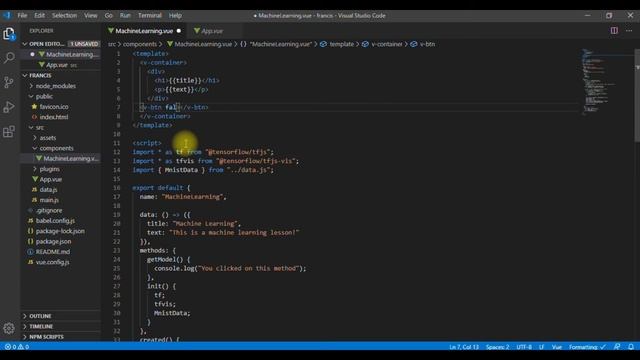Viewport: 640px width, 360px height.
Task: Open the Terminal menu
Action: click(149, 16)
